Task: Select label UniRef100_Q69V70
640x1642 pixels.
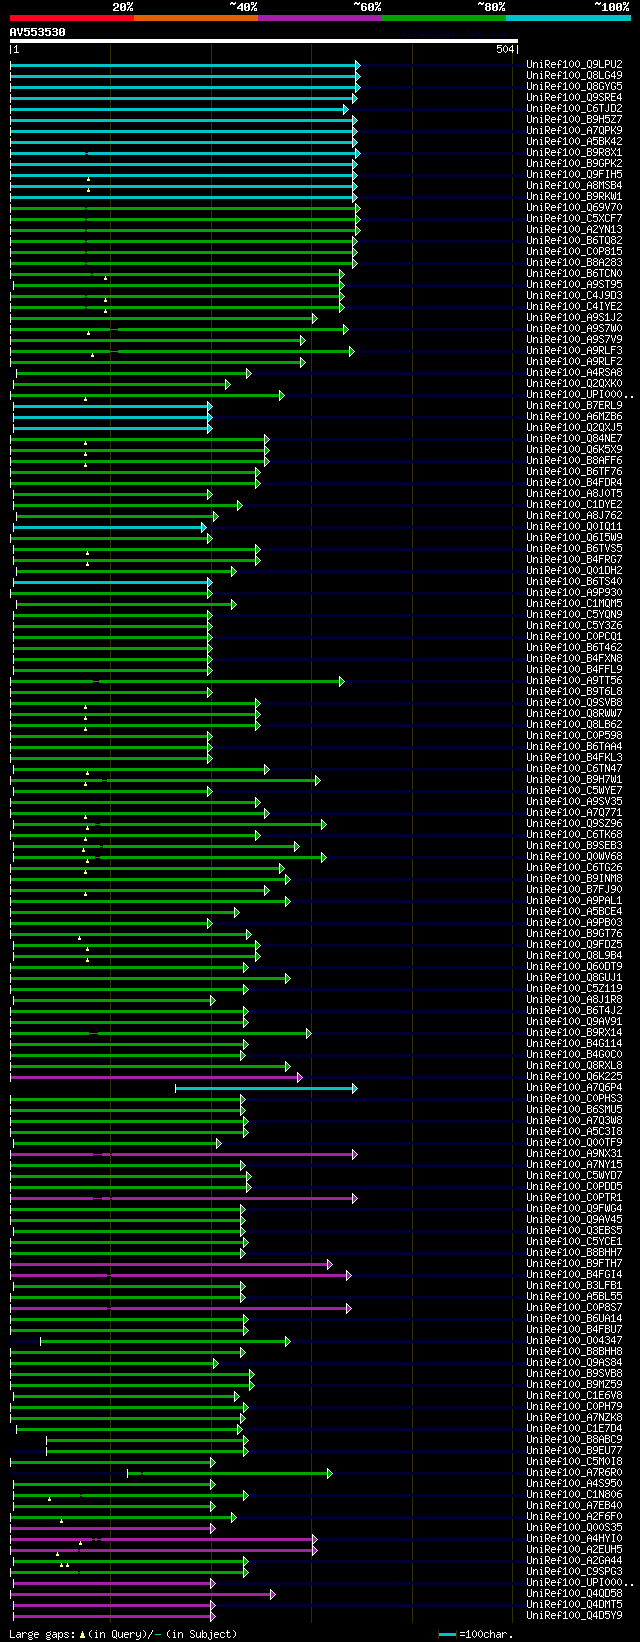Action: (574, 207)
